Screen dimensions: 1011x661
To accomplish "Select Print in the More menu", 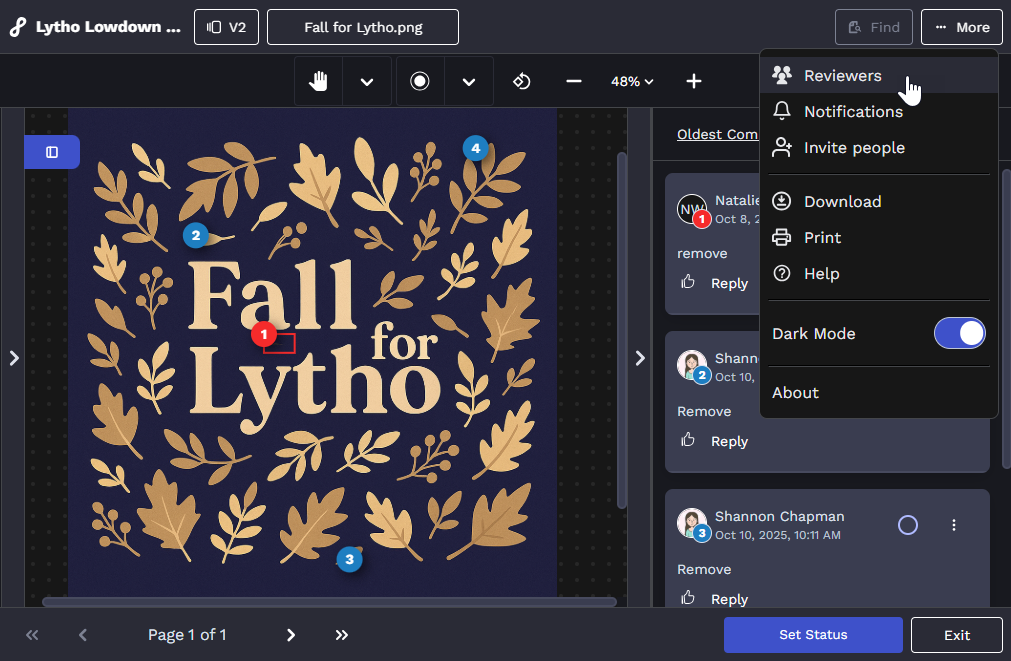I will pos(879,237).
